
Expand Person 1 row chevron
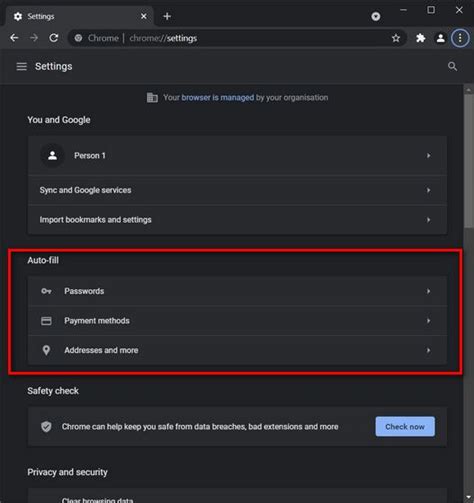(x=428, y=156)
